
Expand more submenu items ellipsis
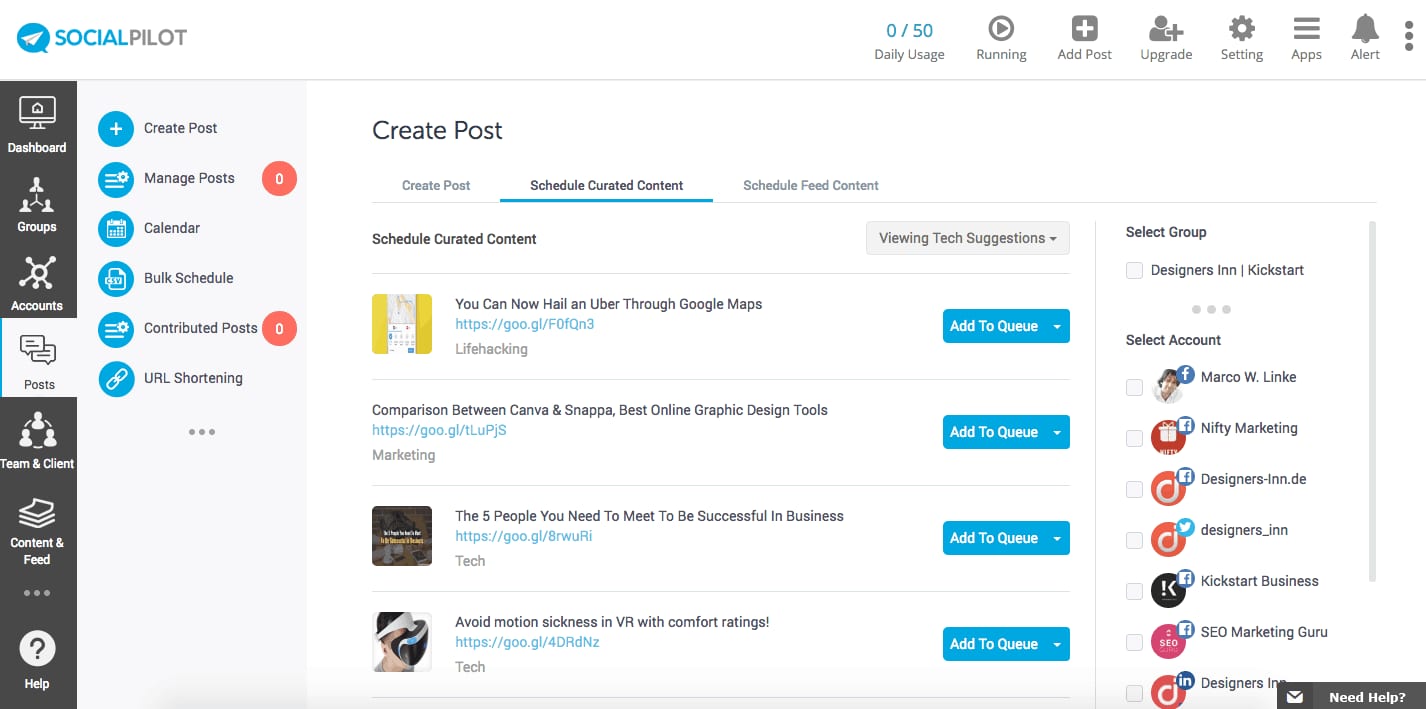pyautogui.click(x=202, y=432)
